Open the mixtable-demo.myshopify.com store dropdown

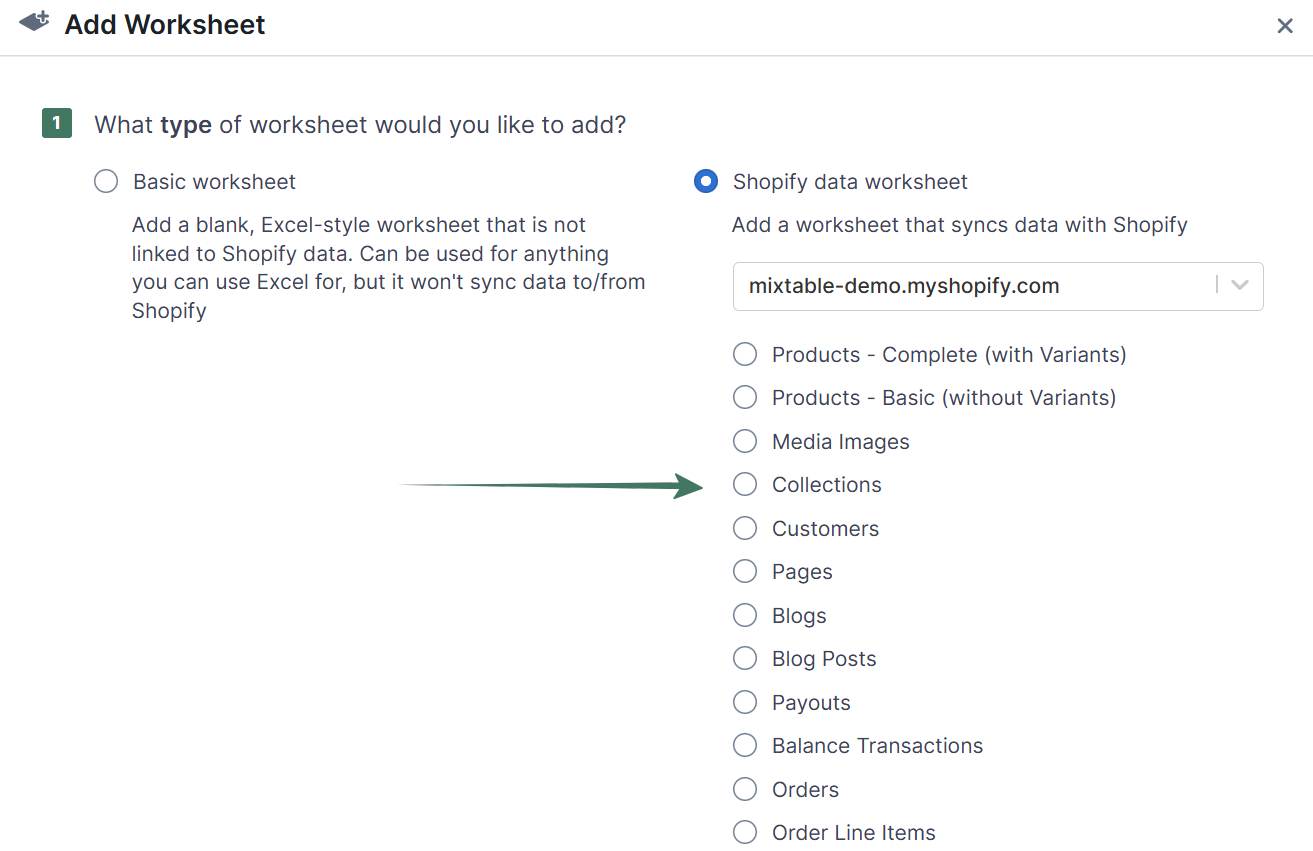pyautogui.click(x=998, y=286)
